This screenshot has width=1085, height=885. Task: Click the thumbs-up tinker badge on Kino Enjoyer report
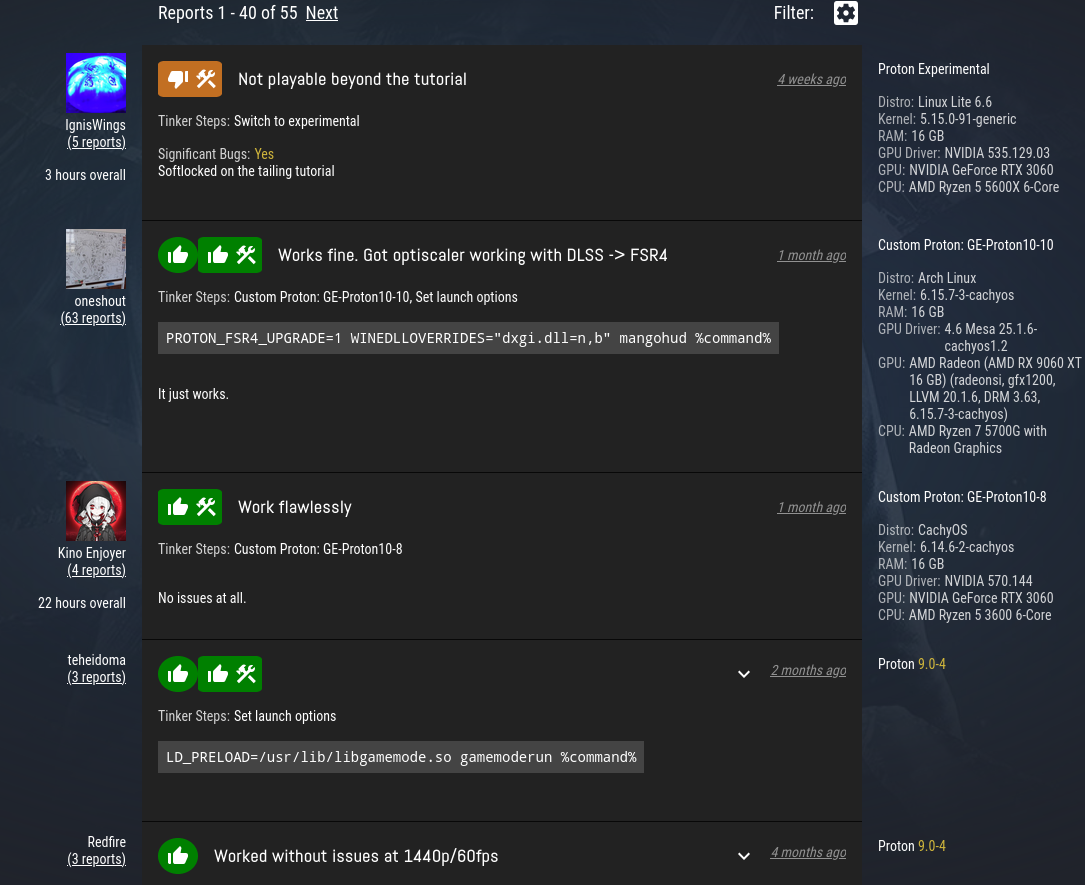click(190, 507)
